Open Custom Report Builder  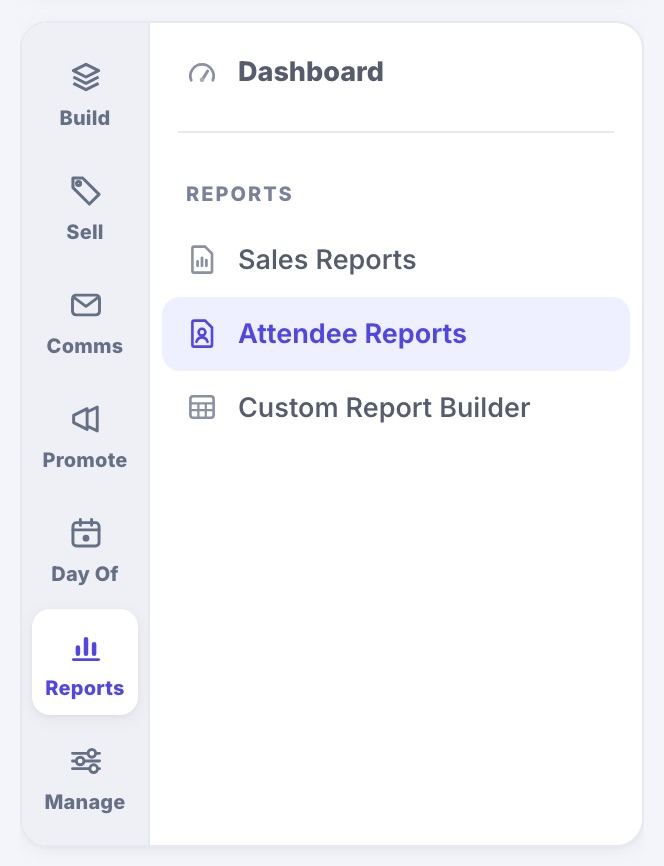384,408
